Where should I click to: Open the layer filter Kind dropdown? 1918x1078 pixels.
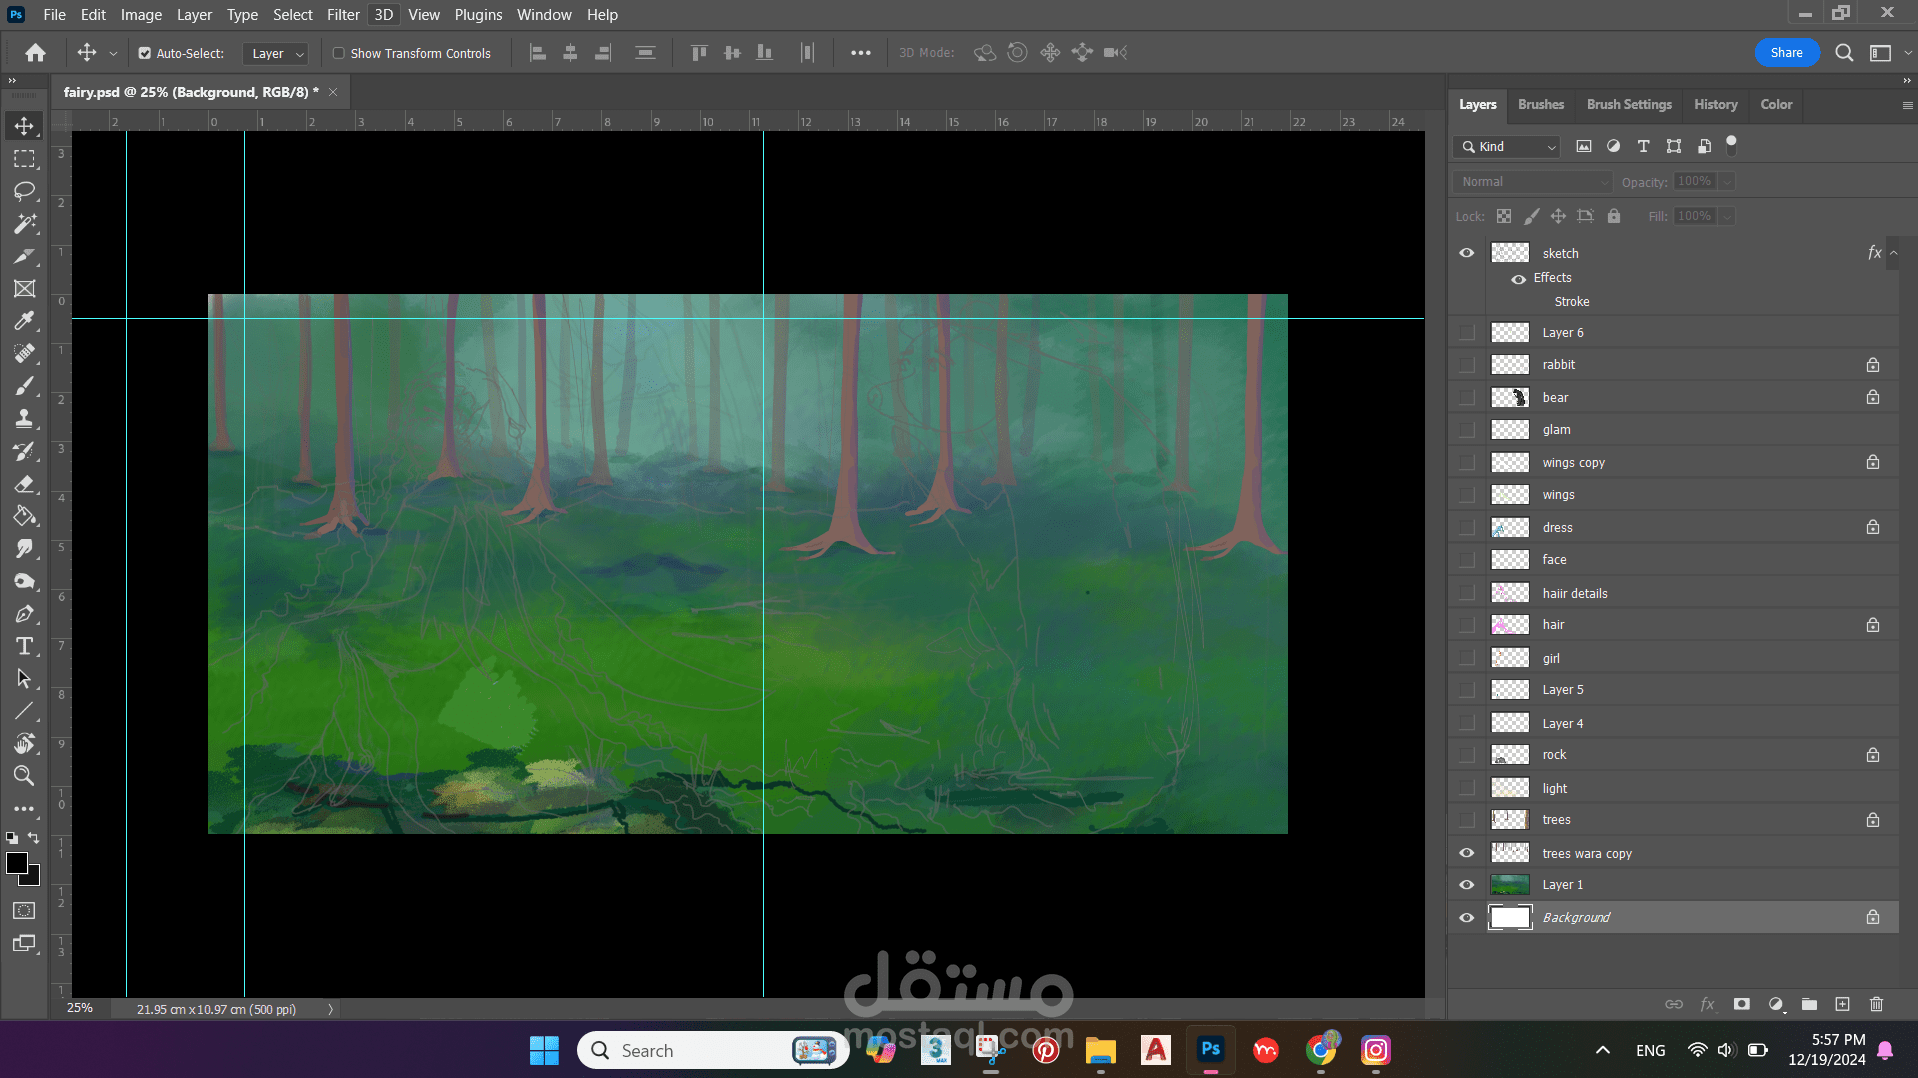pos(1507,147)
